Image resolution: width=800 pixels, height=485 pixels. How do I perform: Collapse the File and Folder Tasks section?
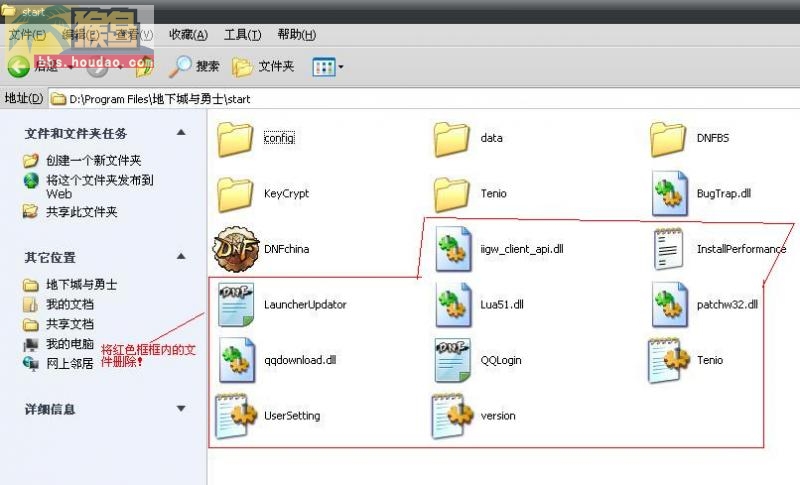point(181,133)
